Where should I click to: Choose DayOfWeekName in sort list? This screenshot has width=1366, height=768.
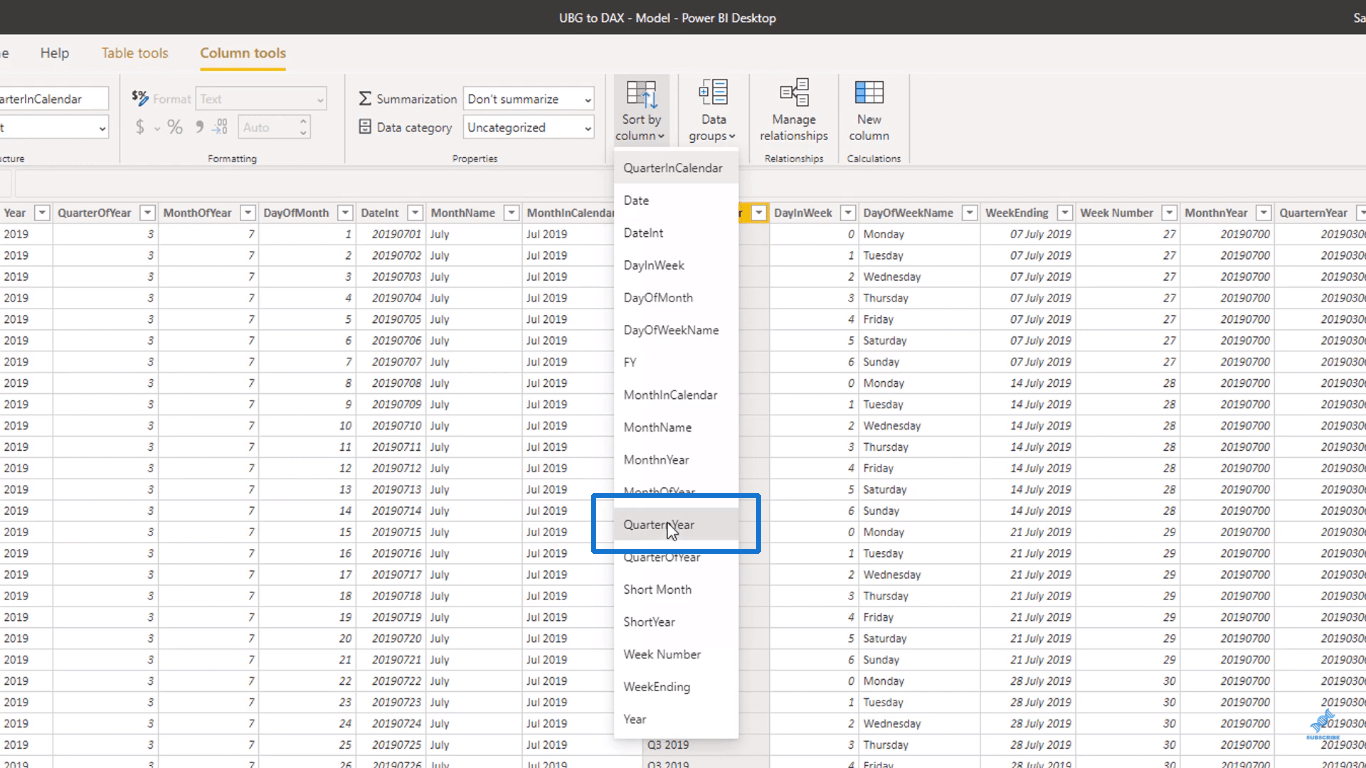[x=676, y=330]
